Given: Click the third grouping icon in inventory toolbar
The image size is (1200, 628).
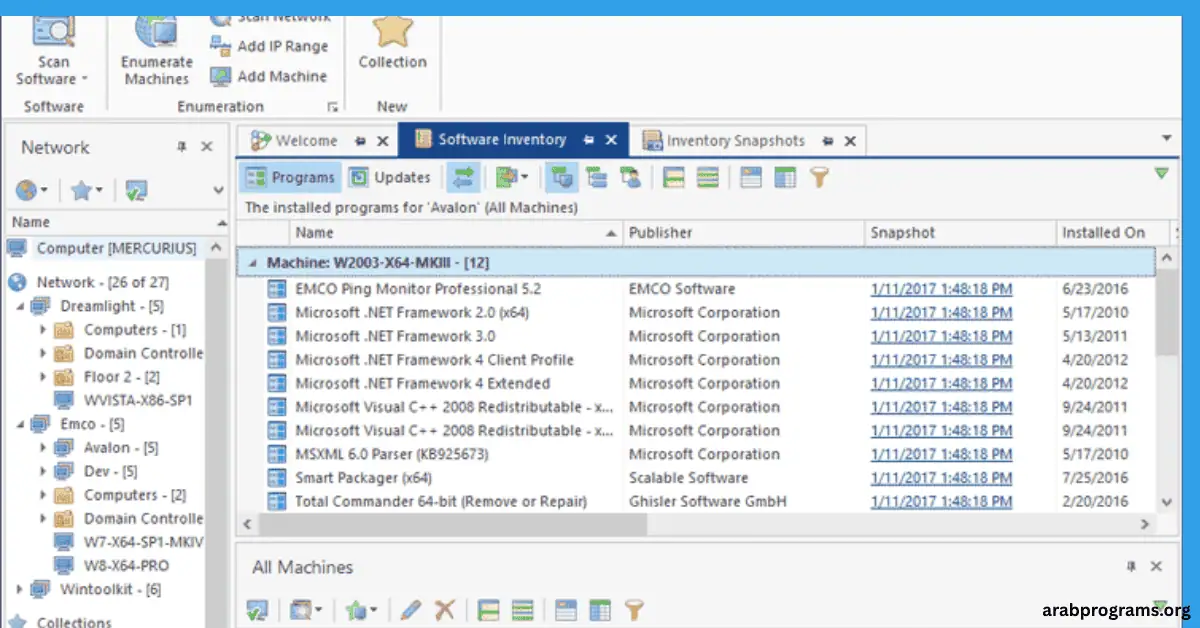Looking at the screenshot, I should (x=630, y=178).
